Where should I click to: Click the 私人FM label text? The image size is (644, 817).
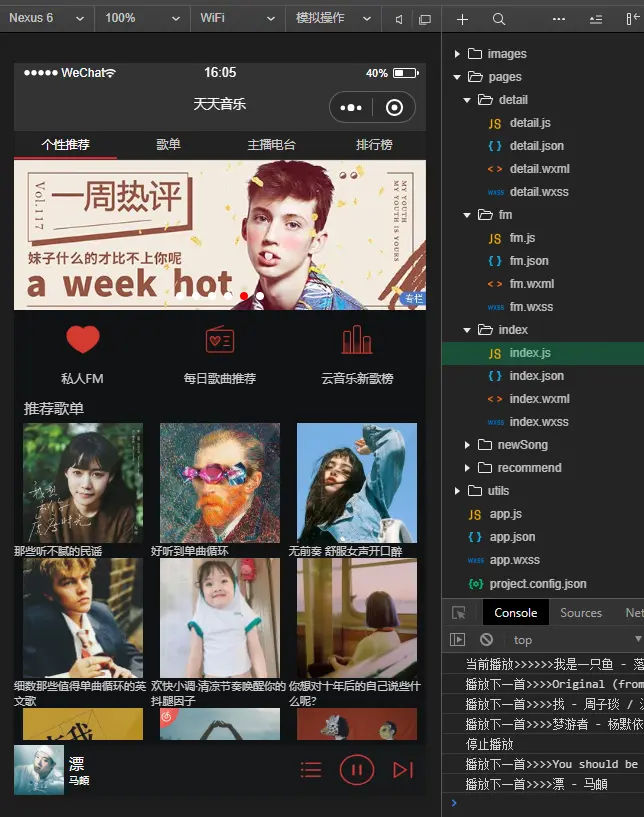(82, 379)
